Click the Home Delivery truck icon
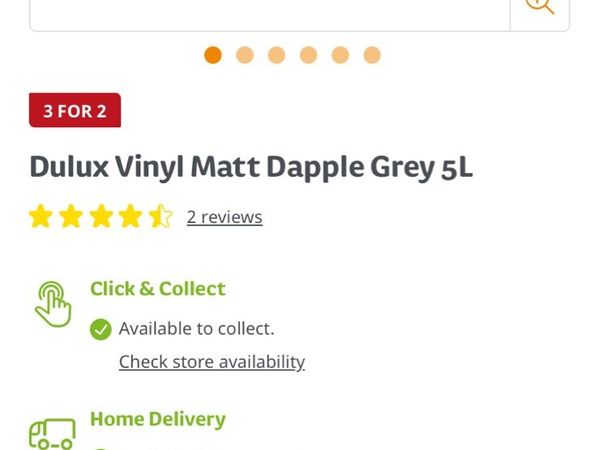 [52, 434]
